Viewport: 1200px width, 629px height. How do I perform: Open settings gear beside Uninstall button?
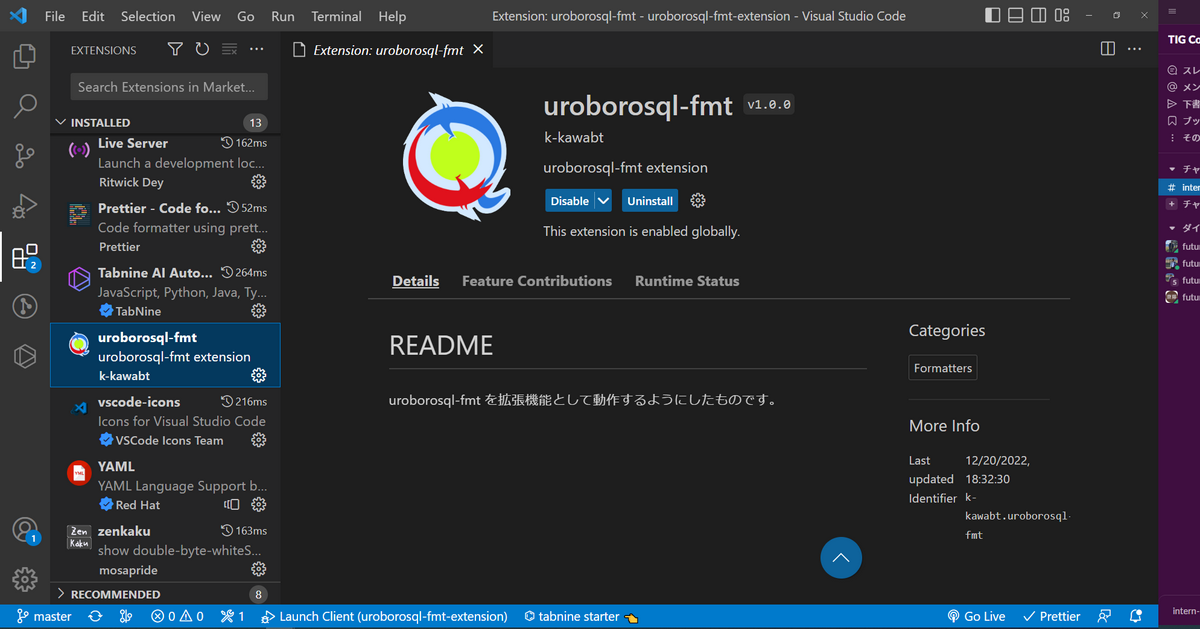tap(698, 201)
